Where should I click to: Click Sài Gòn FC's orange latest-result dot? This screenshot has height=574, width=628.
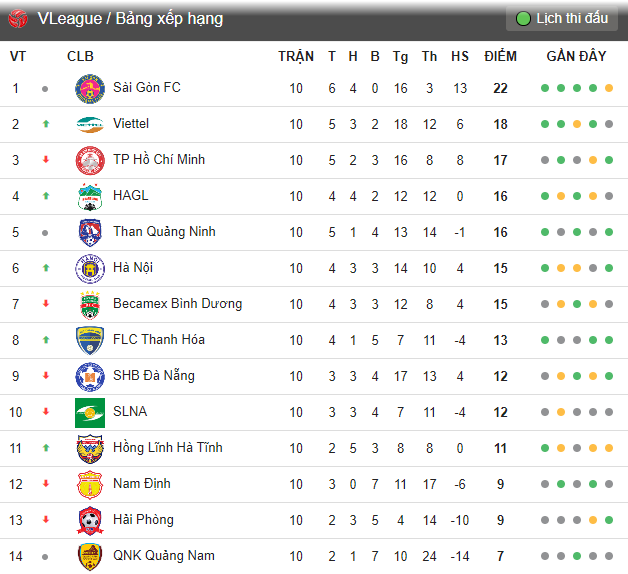click(x=609, y=88)
